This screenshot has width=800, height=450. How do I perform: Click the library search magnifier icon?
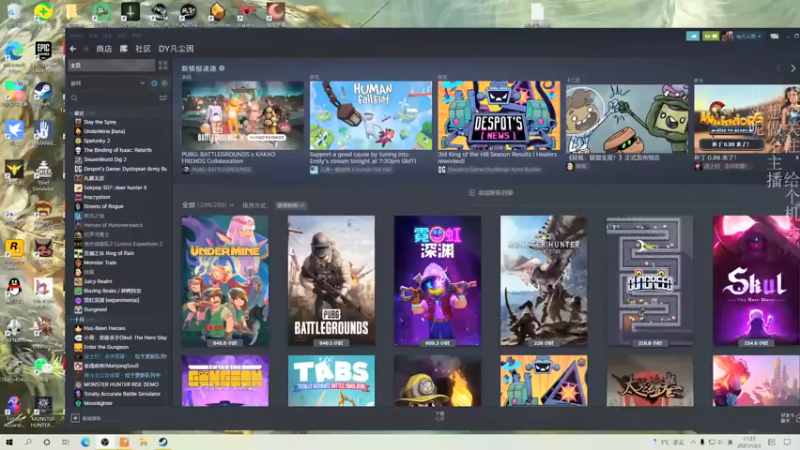[x=74, y=98]
